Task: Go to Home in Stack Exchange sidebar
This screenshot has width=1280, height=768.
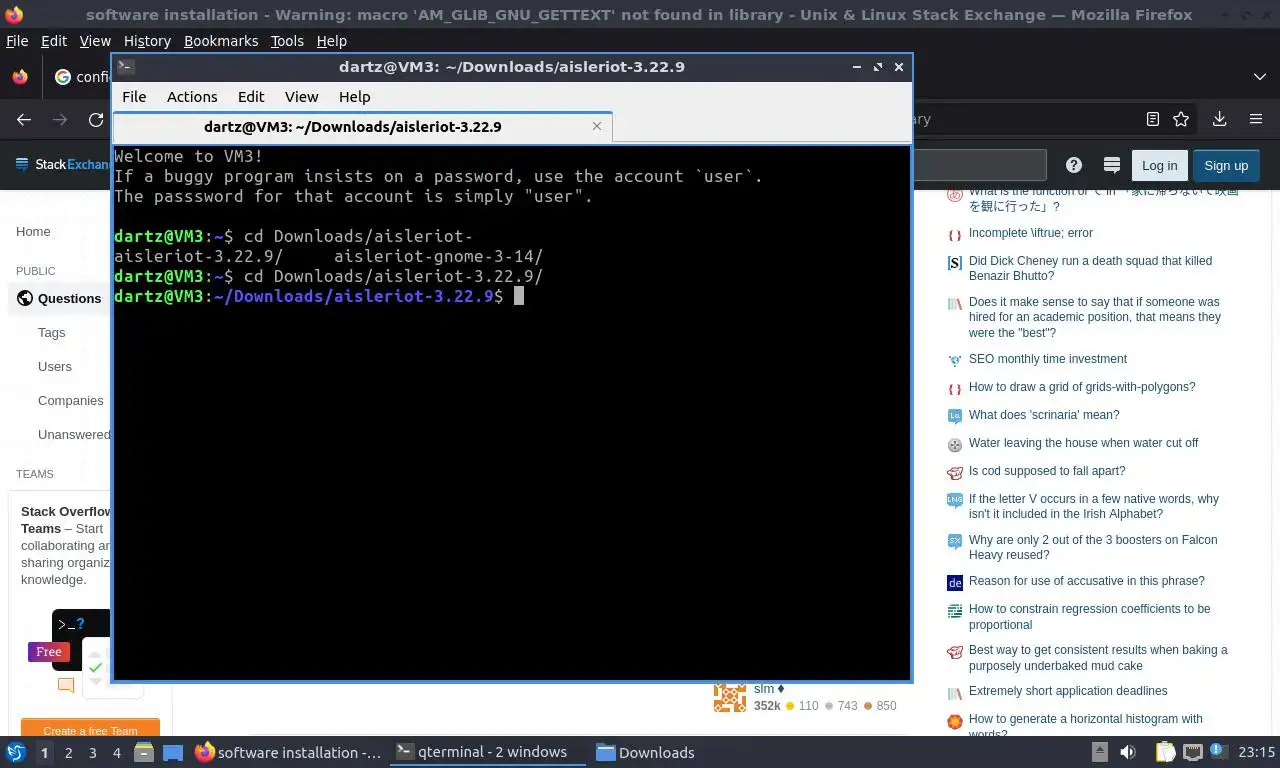Action: click(33, 231)
